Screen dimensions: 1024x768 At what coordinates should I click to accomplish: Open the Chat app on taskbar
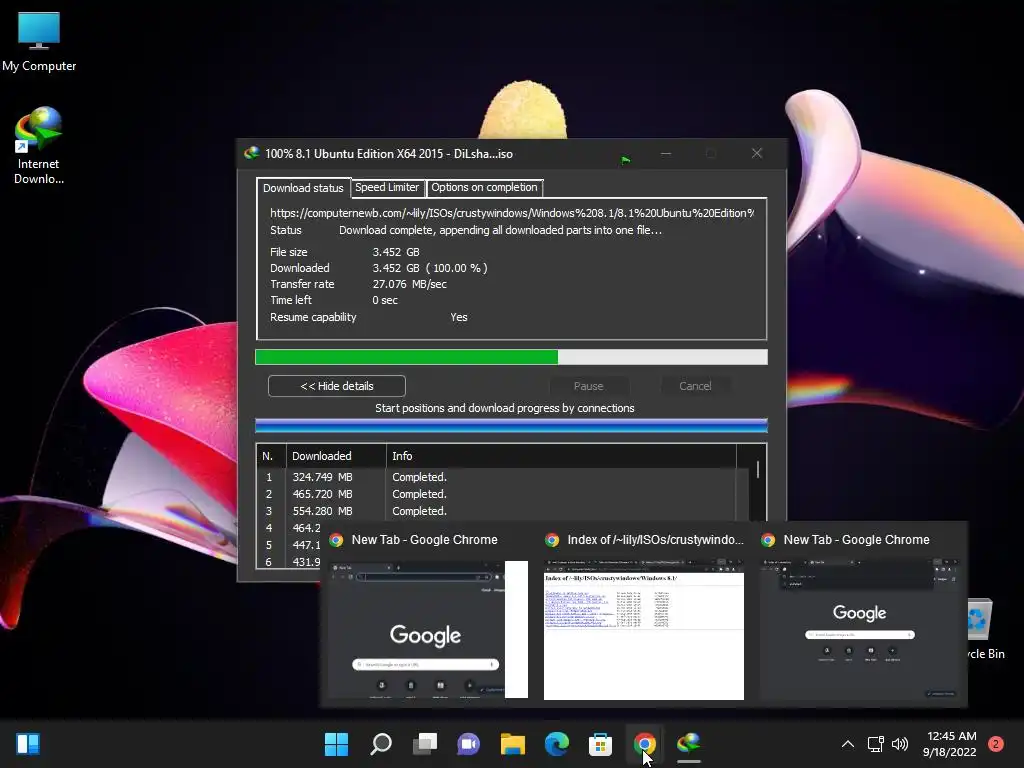pyautogui.click(x=468, y=743)
